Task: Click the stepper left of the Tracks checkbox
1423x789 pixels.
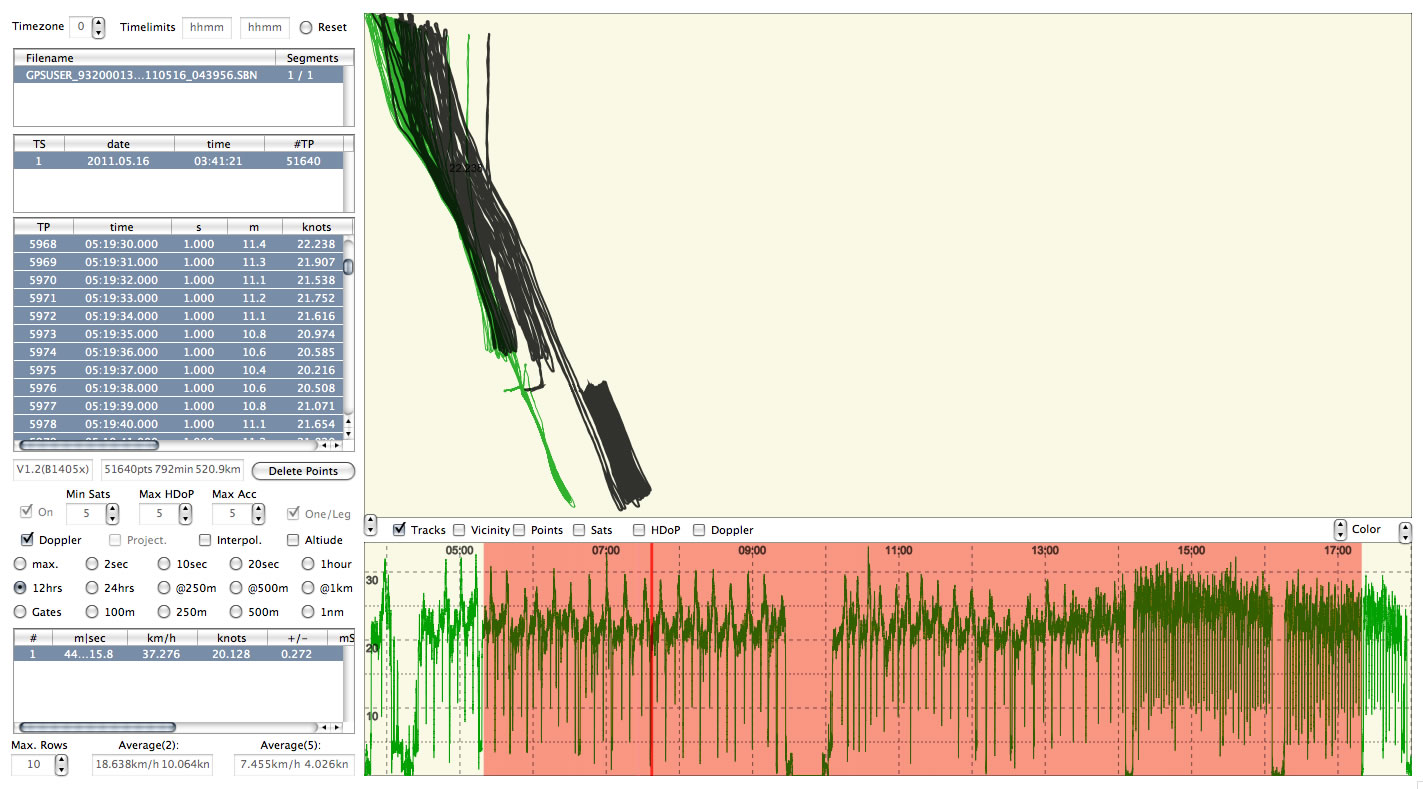Action: [x=372, y=525]
